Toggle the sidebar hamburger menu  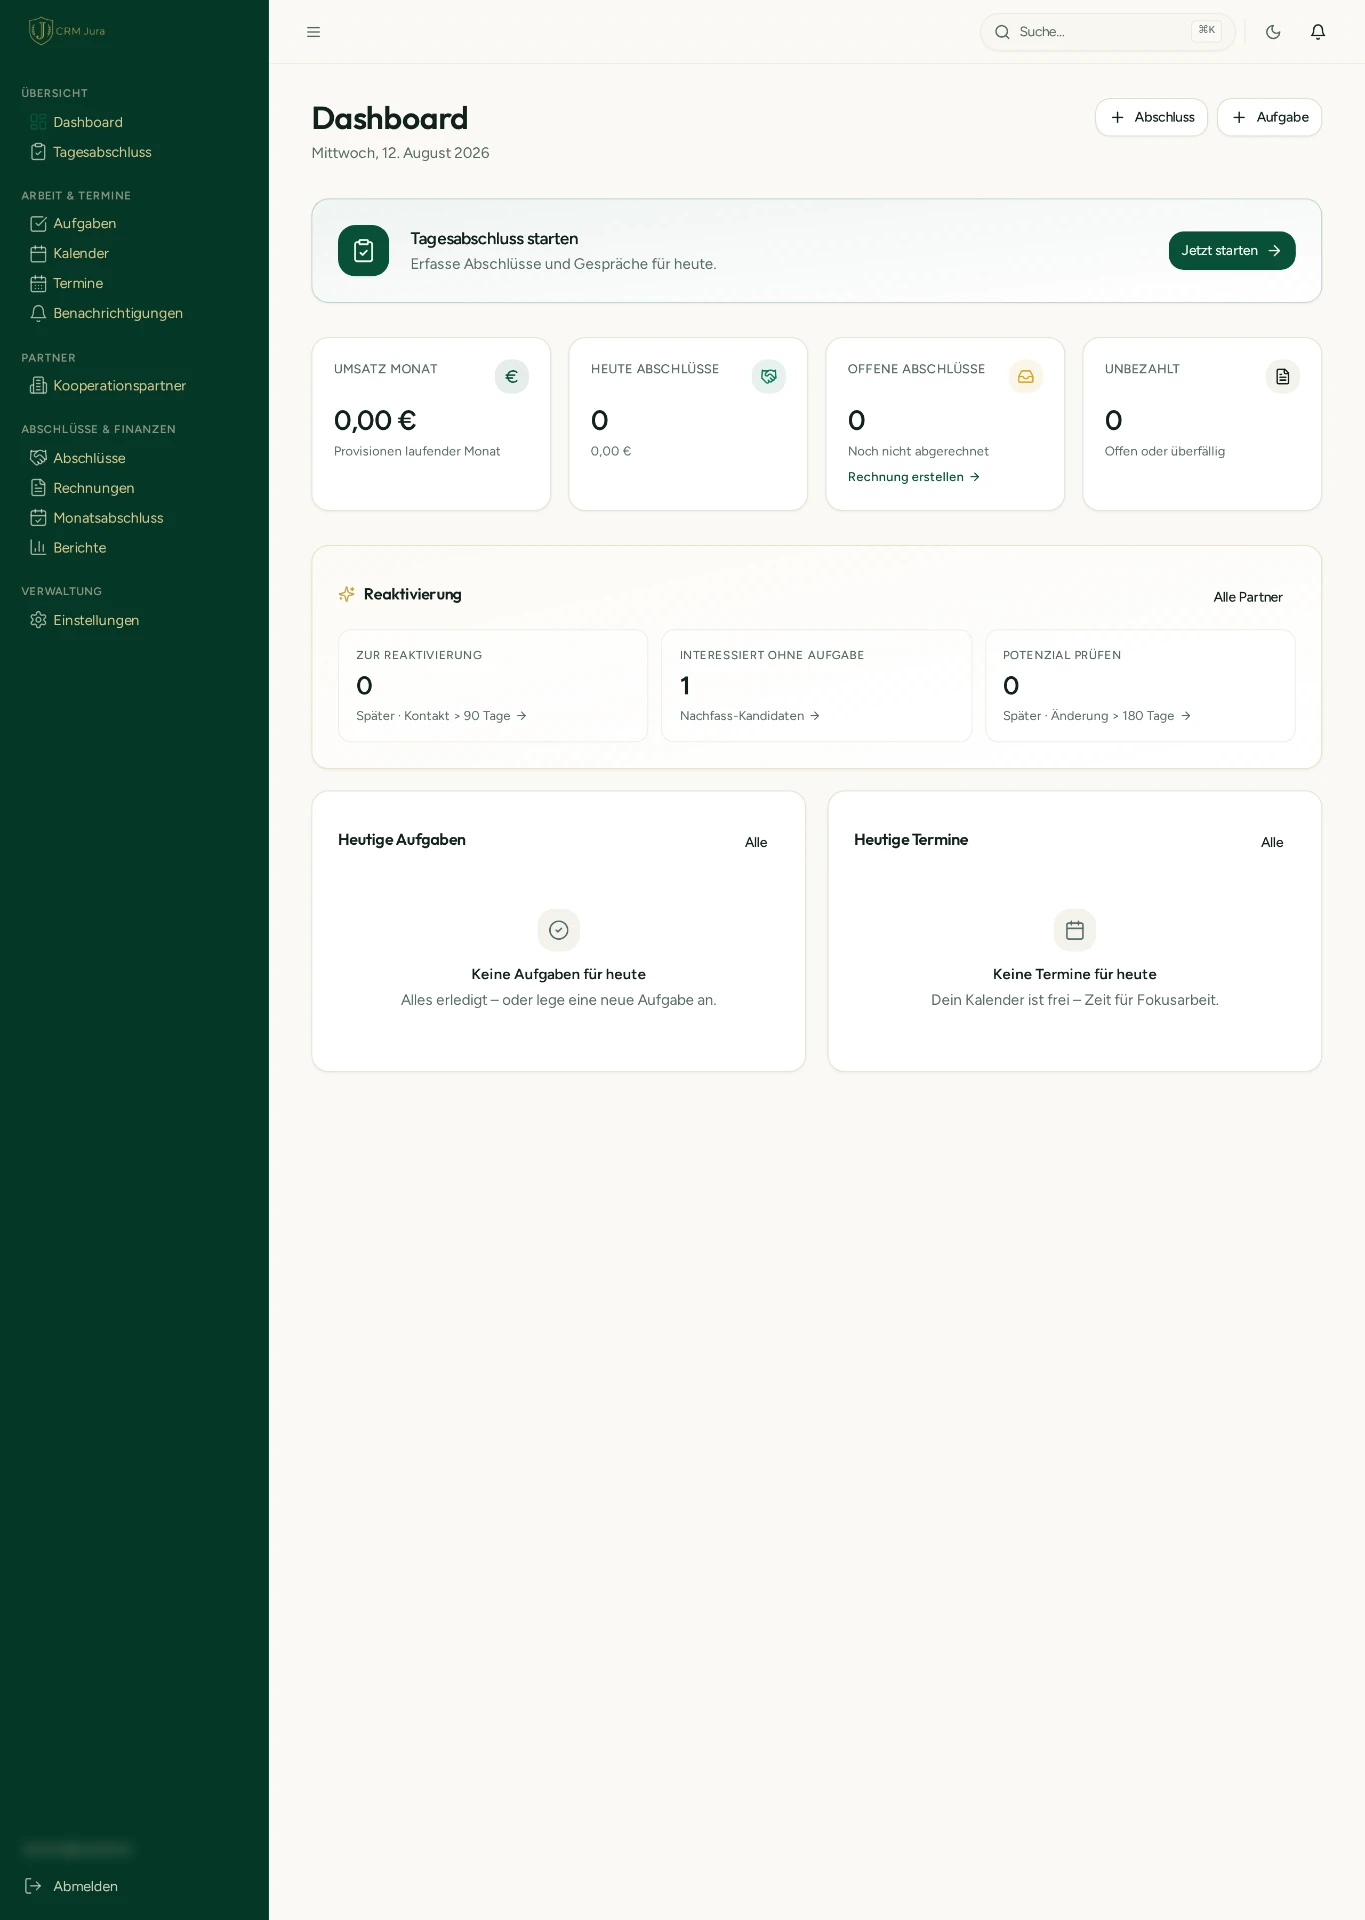[313, 32]
